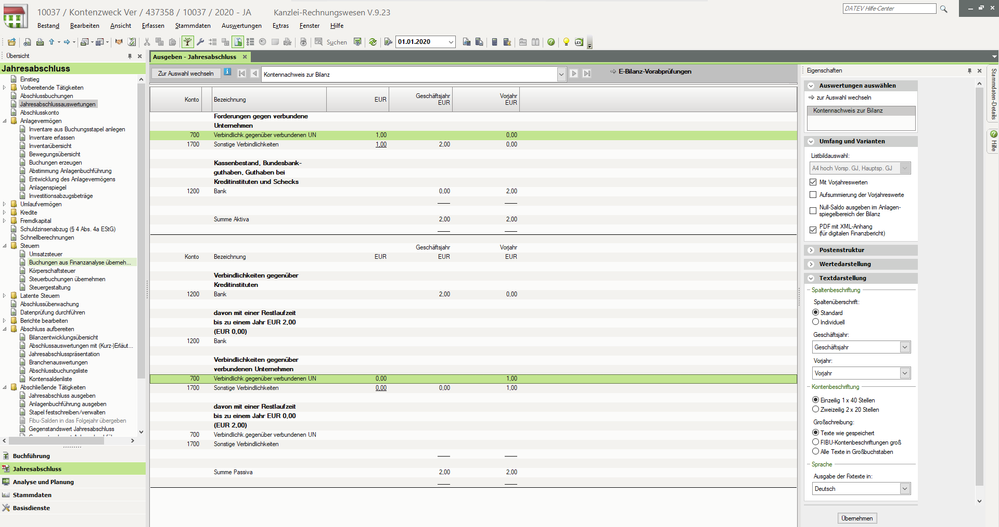Switch to Buchführung navigation section

(73, 456)
